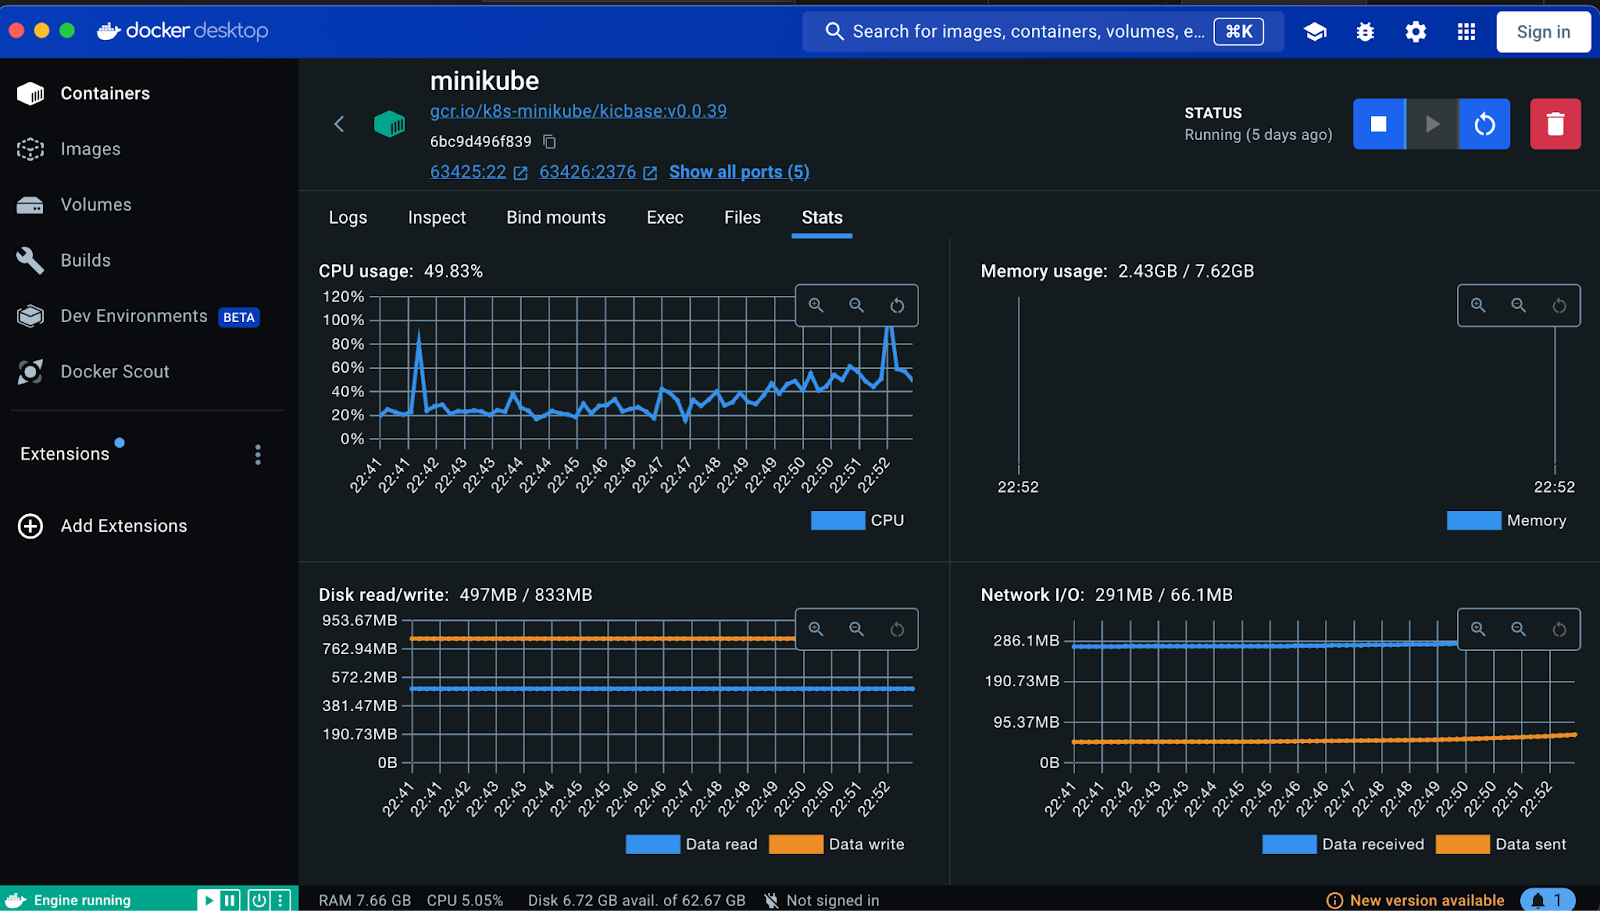Go back using the left chevron arrow
The width and height of the screenshot is (1600, 911).
click(339, 124)
